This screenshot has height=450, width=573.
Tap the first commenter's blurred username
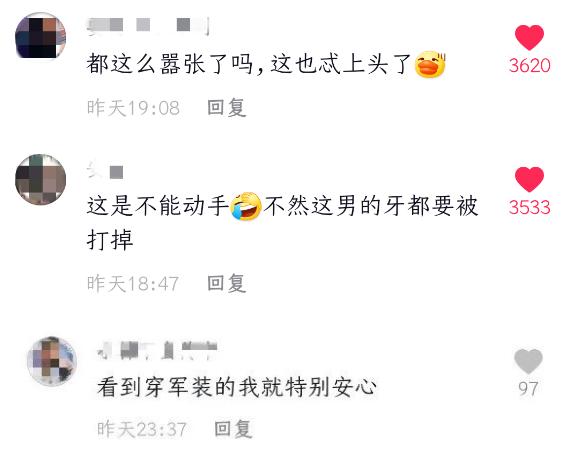click(x=148, y=26)
